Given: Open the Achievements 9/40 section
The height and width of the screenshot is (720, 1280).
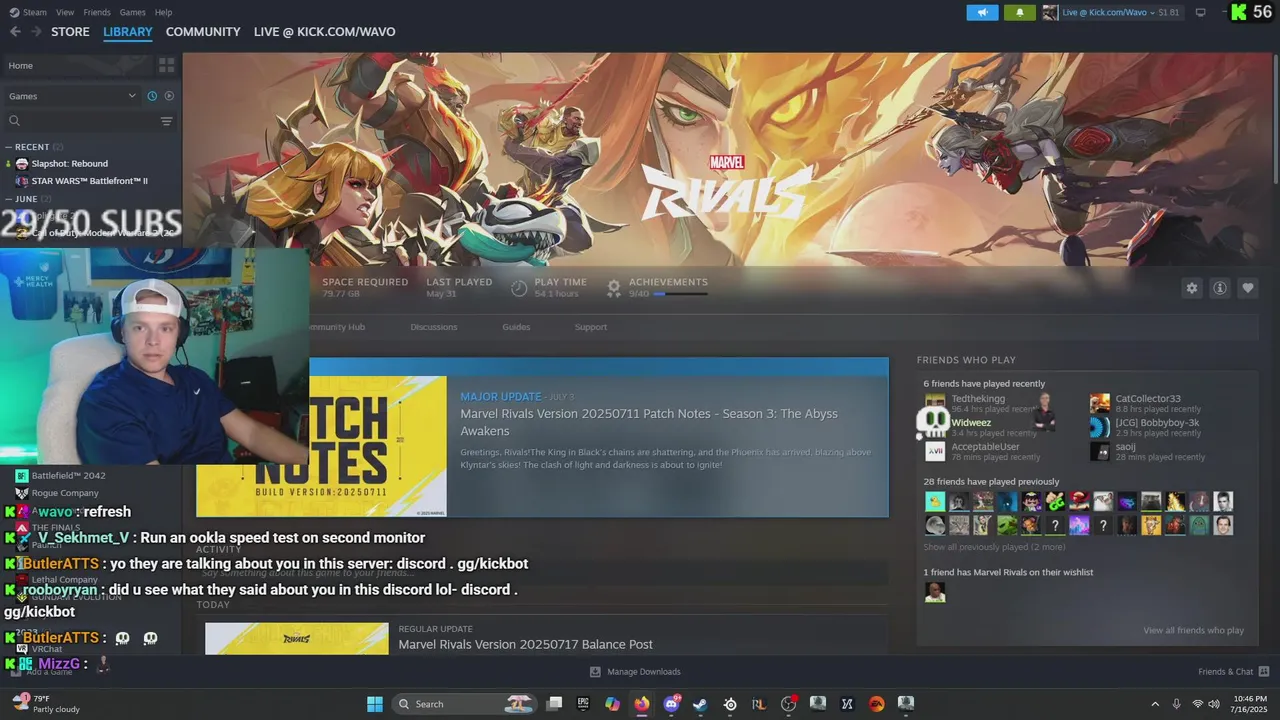Looking at the screenshot, I should point(657,287).
